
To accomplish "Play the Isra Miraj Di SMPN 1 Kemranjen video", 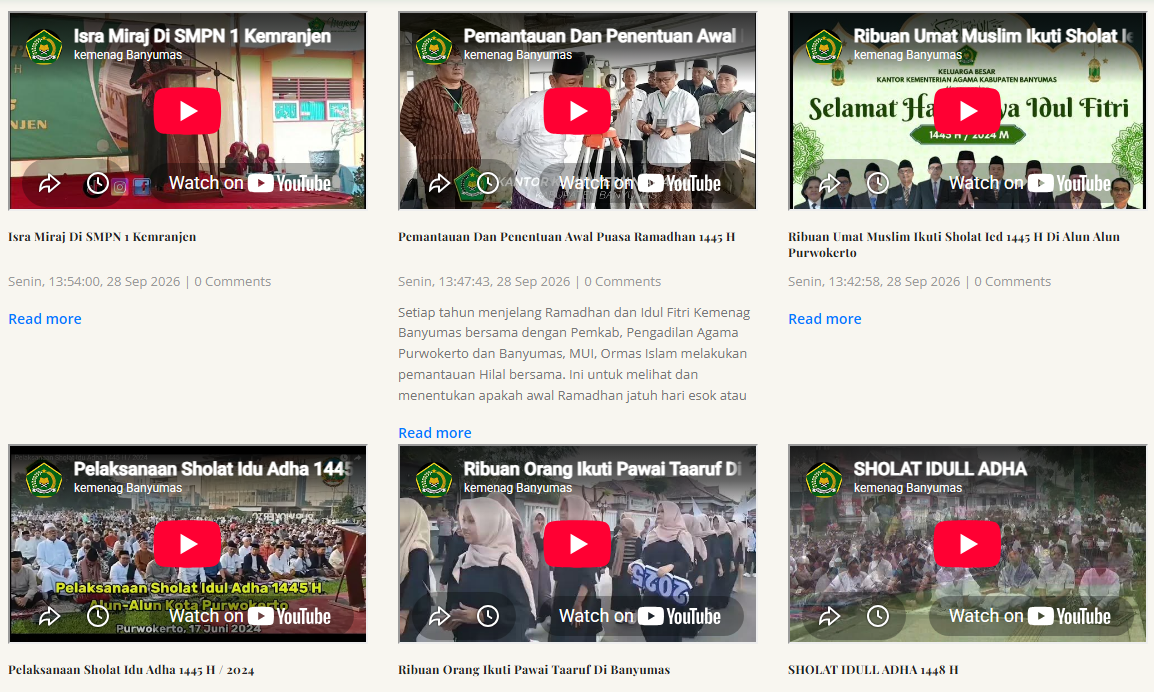I will point(187,111).
